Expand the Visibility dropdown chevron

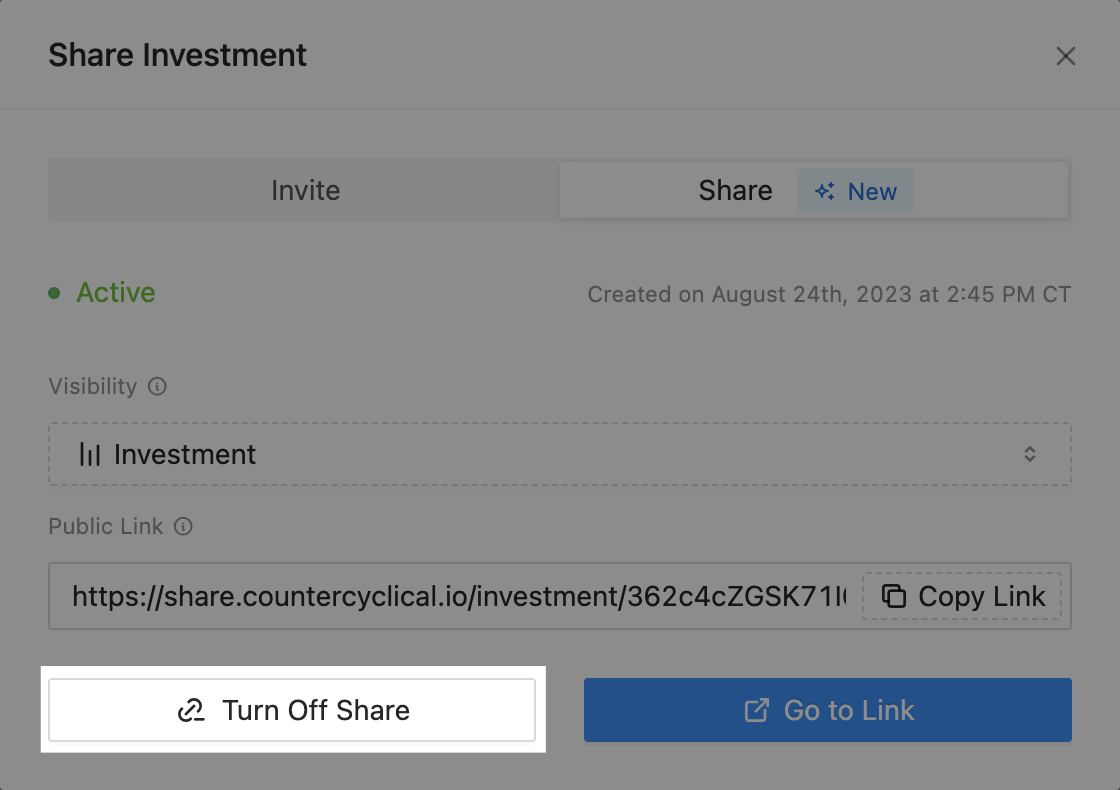1030,454
